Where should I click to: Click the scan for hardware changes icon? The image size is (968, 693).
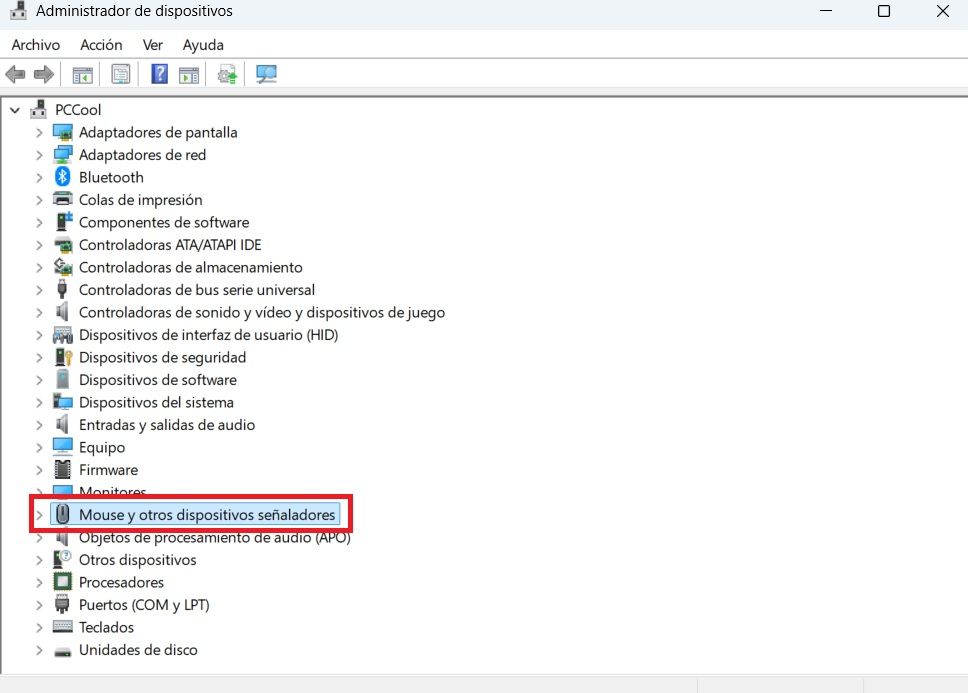click(266, 75)
